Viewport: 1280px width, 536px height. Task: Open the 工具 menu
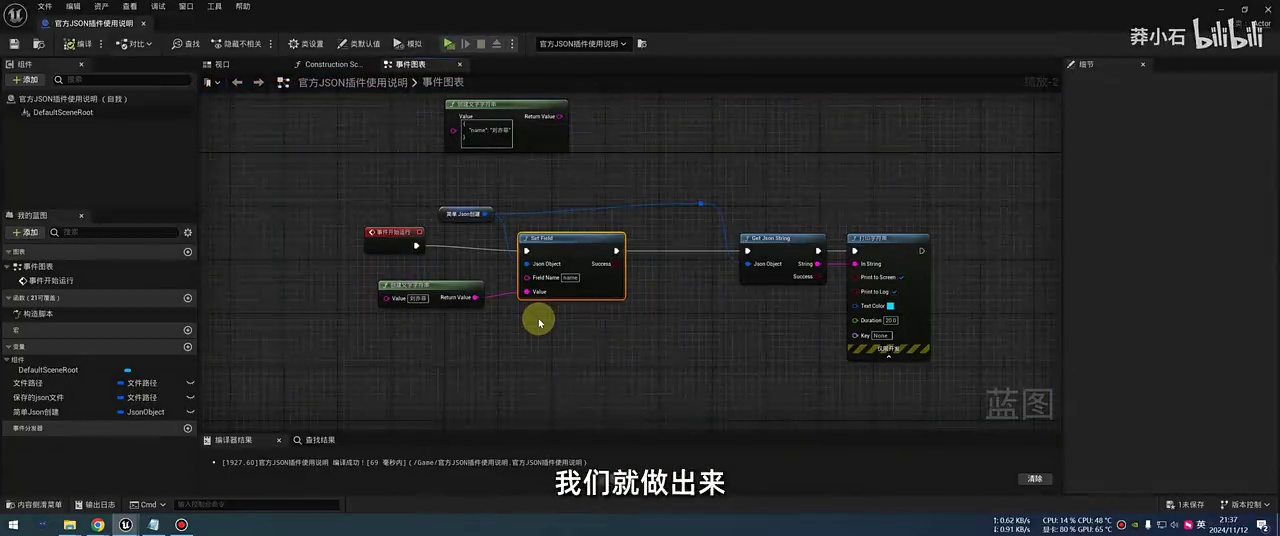pos(214,6)
